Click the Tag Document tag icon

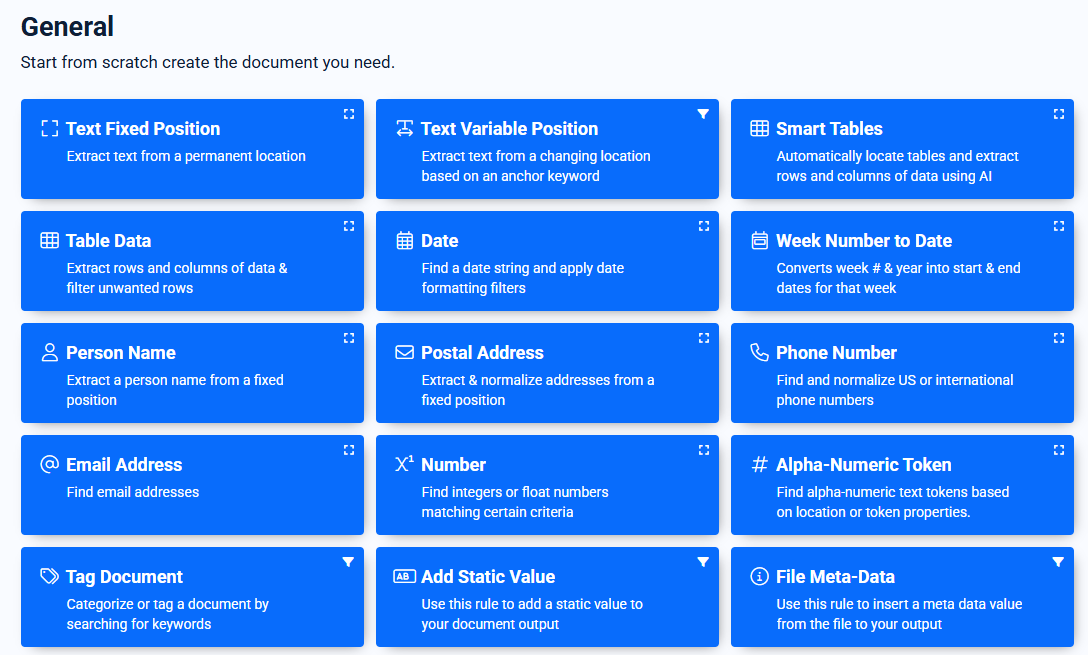point(49,576)
